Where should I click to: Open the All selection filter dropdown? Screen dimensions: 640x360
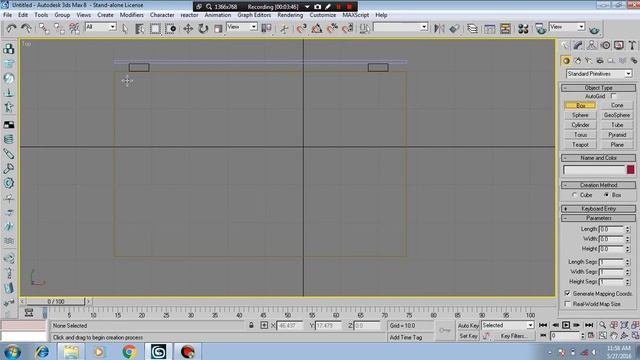(x=100, y=27)
